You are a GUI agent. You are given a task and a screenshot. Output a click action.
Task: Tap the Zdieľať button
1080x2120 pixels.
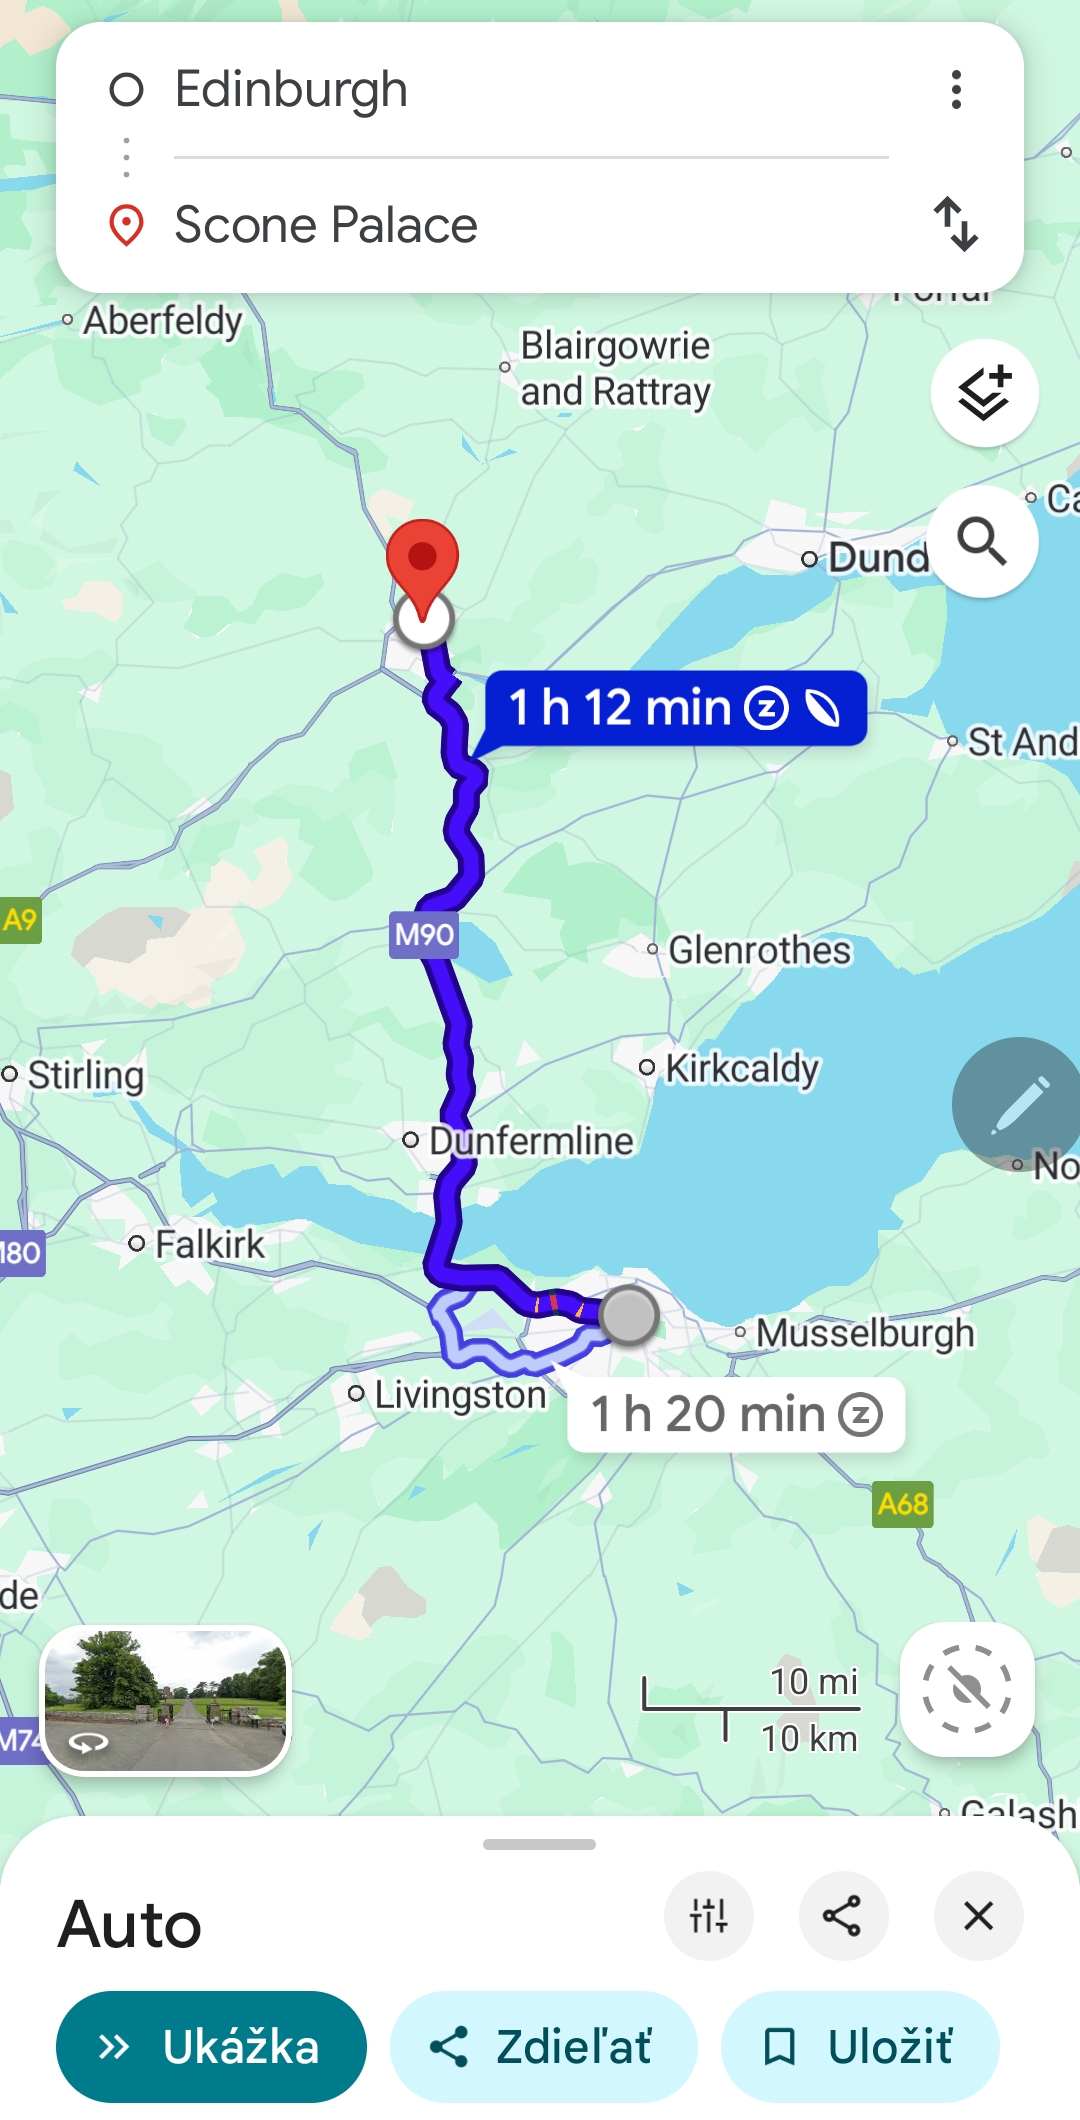pyautogui.click(x=543, y=2047)
